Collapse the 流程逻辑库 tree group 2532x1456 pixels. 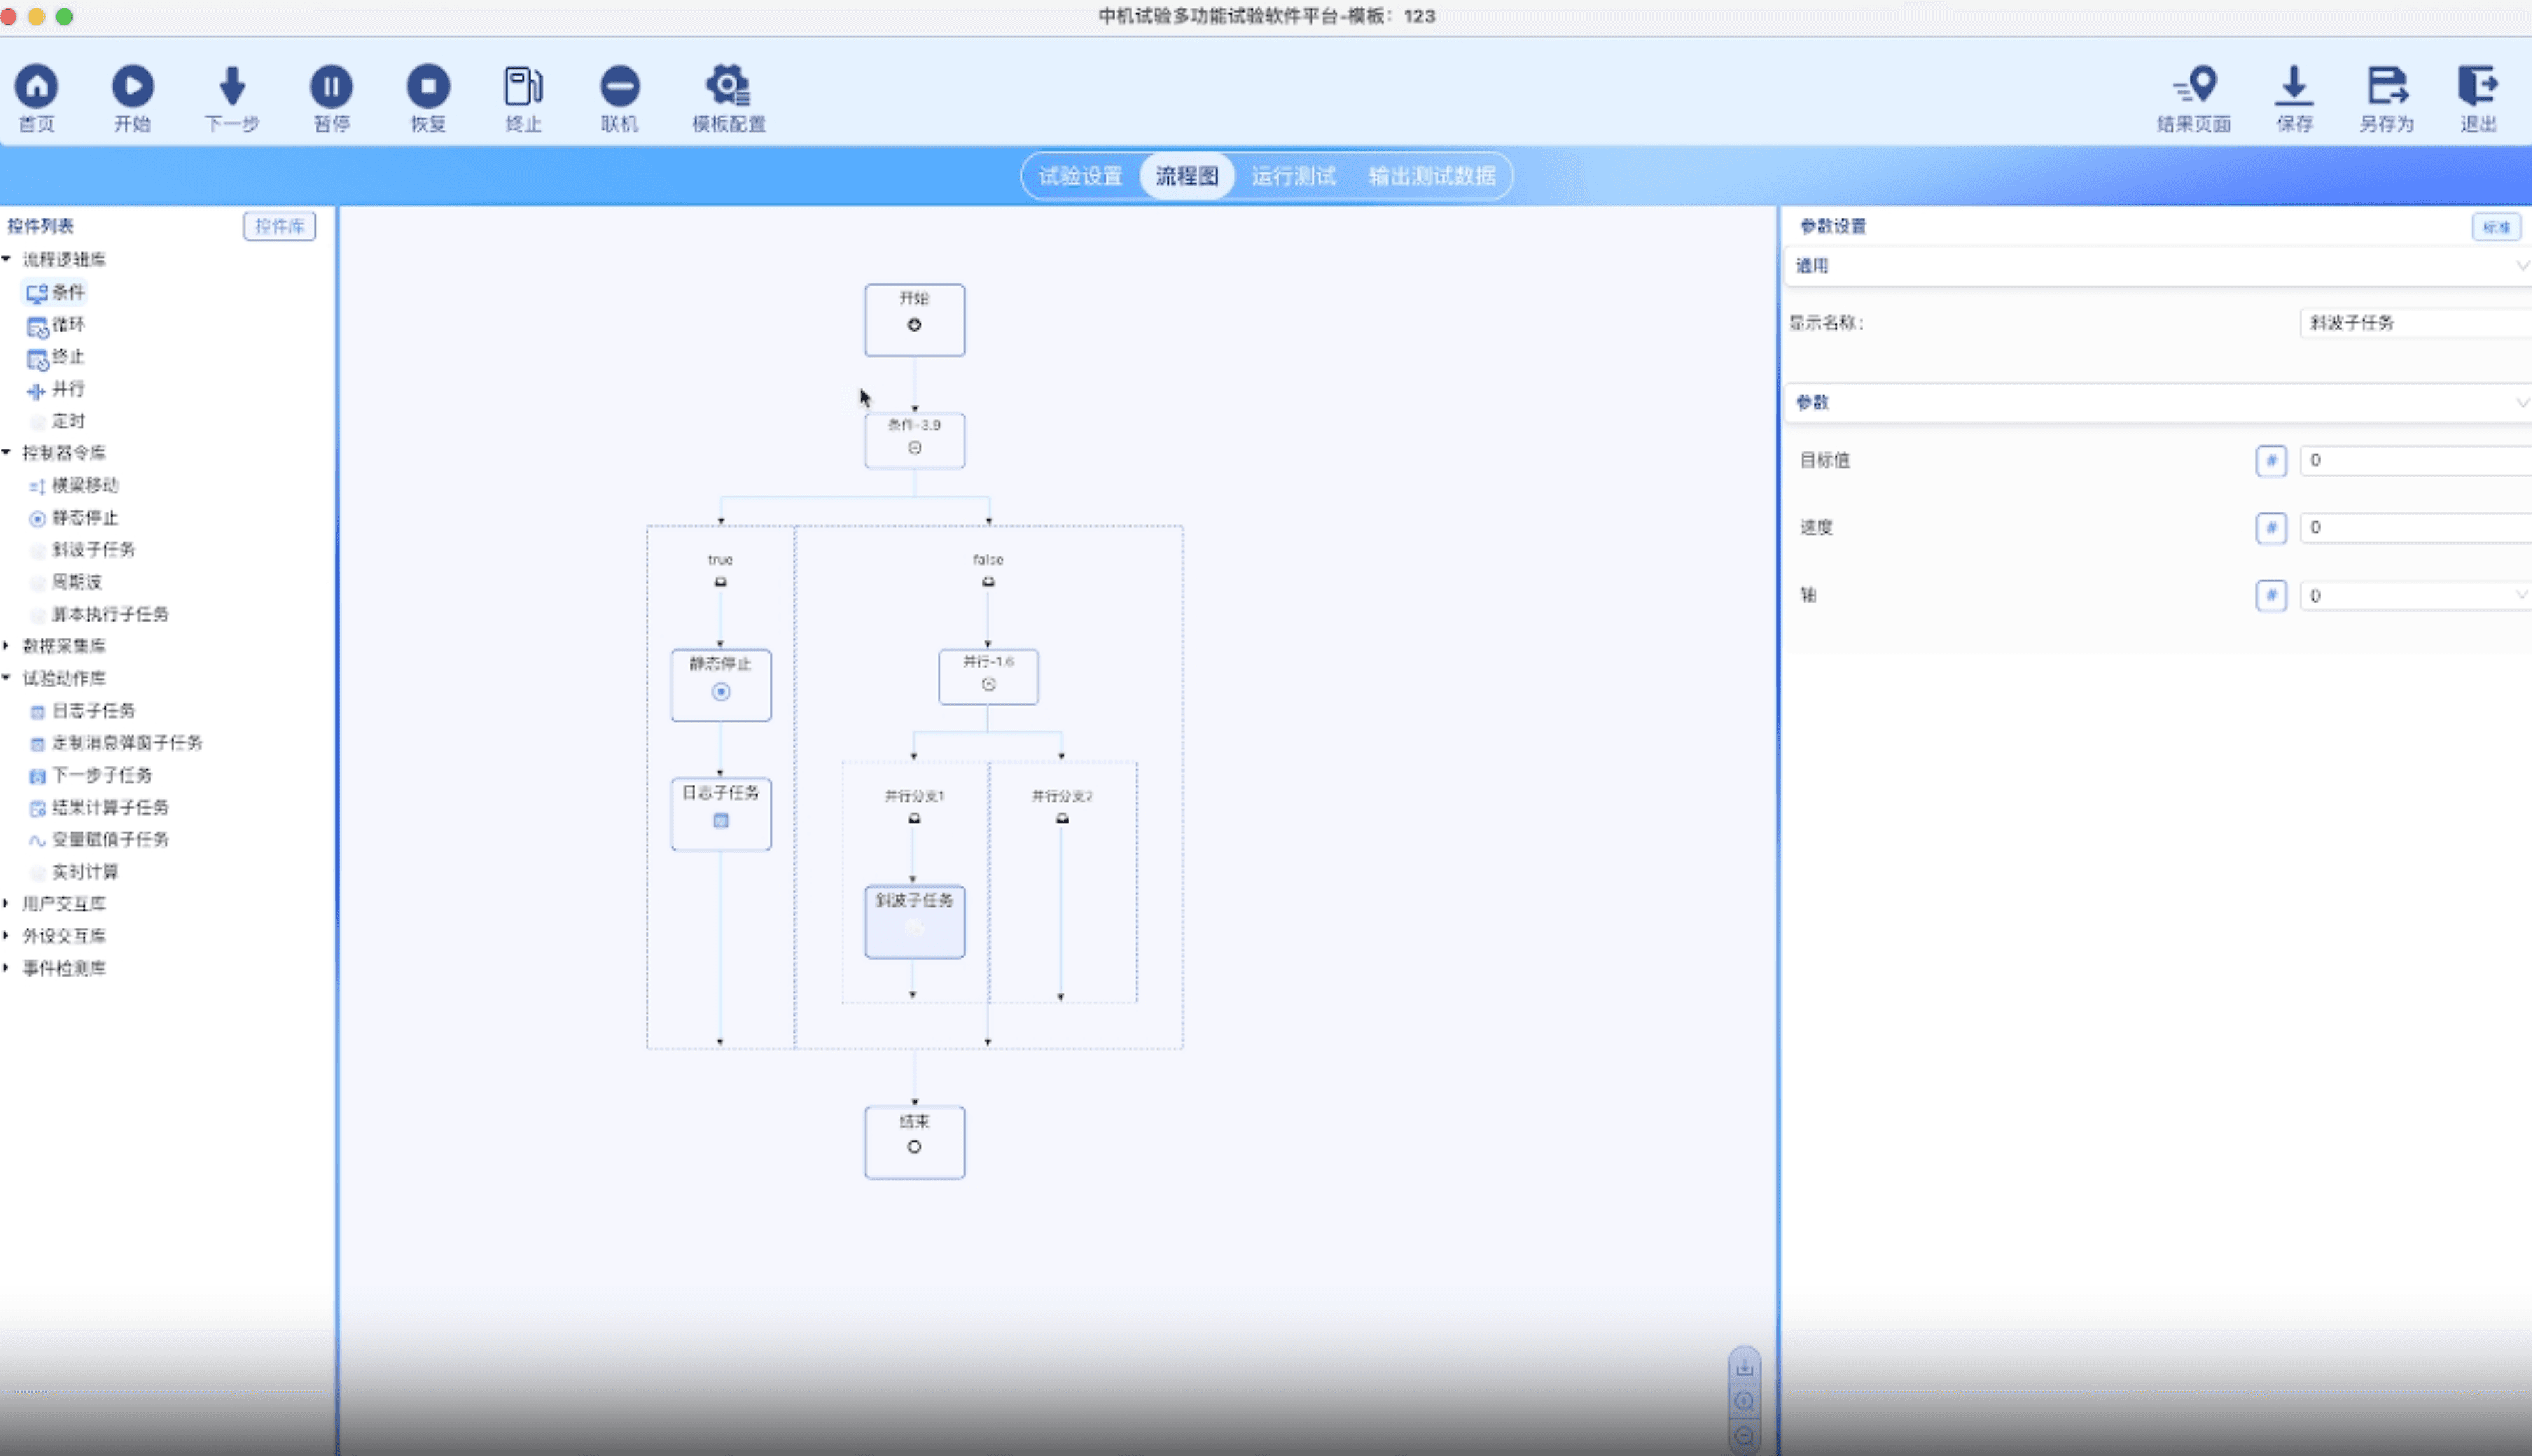coord(7,259)
